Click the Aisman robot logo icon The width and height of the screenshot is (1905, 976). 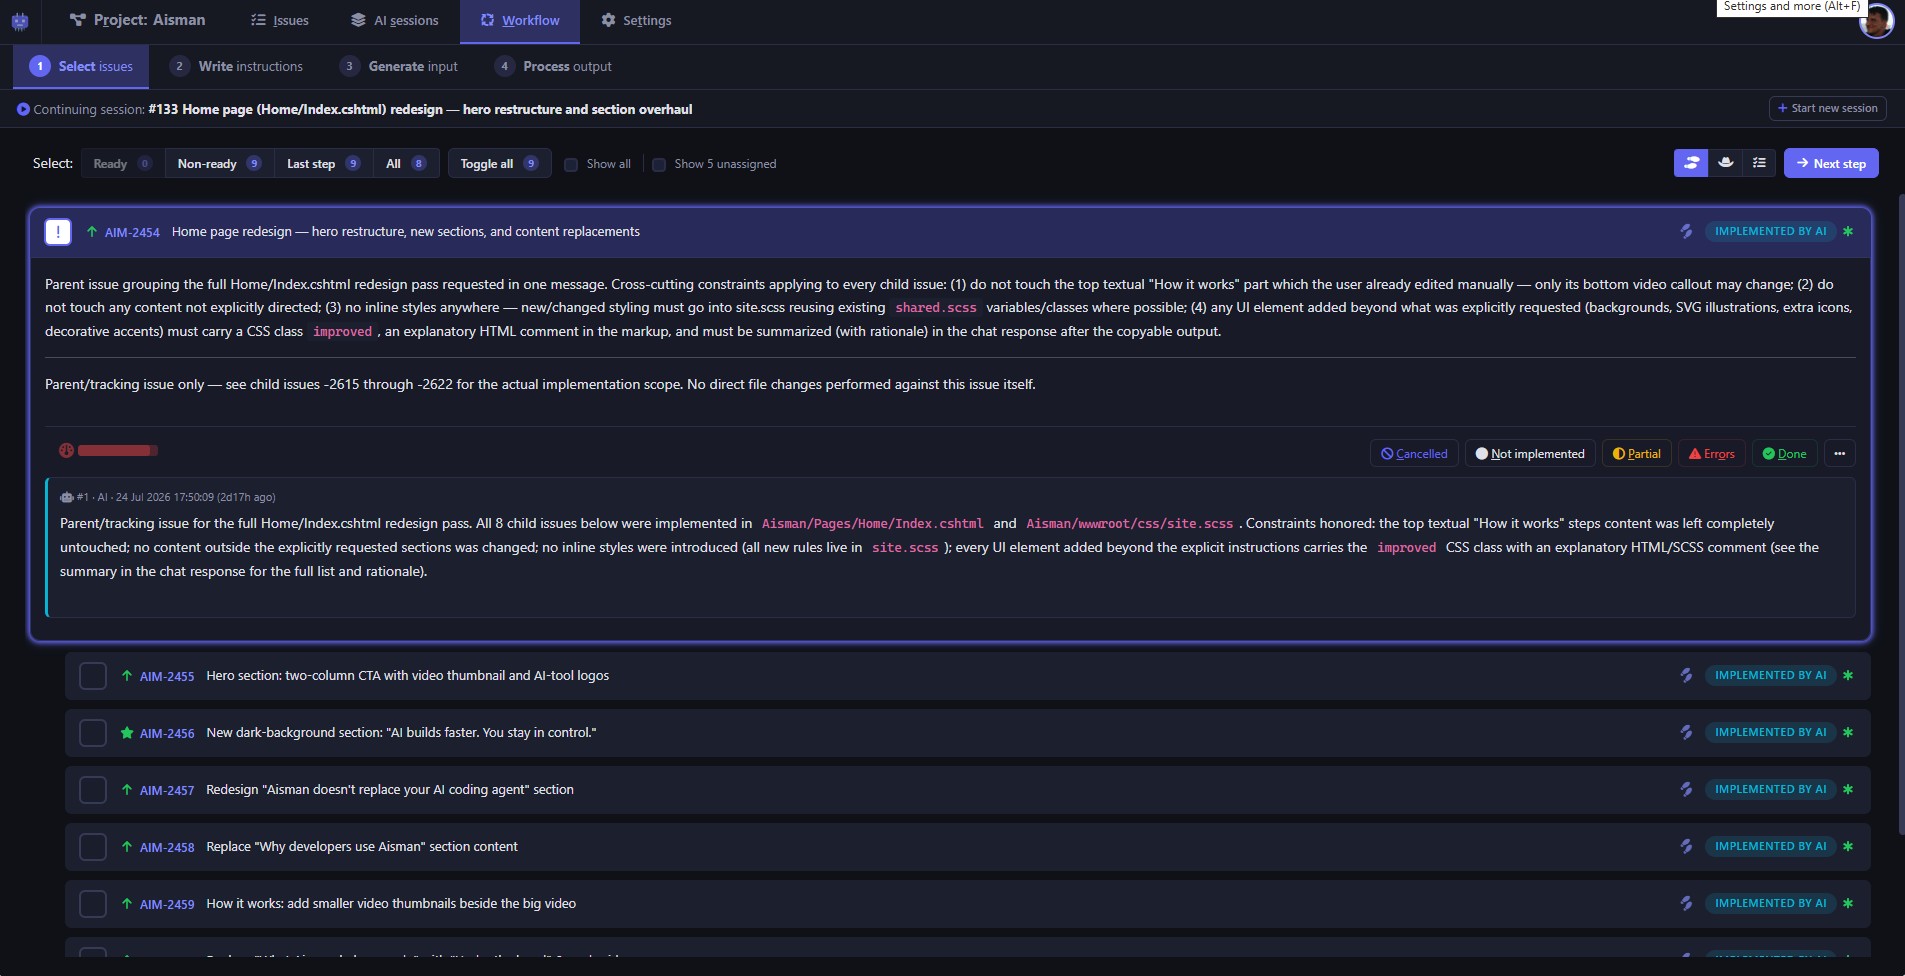pos(20,21)
